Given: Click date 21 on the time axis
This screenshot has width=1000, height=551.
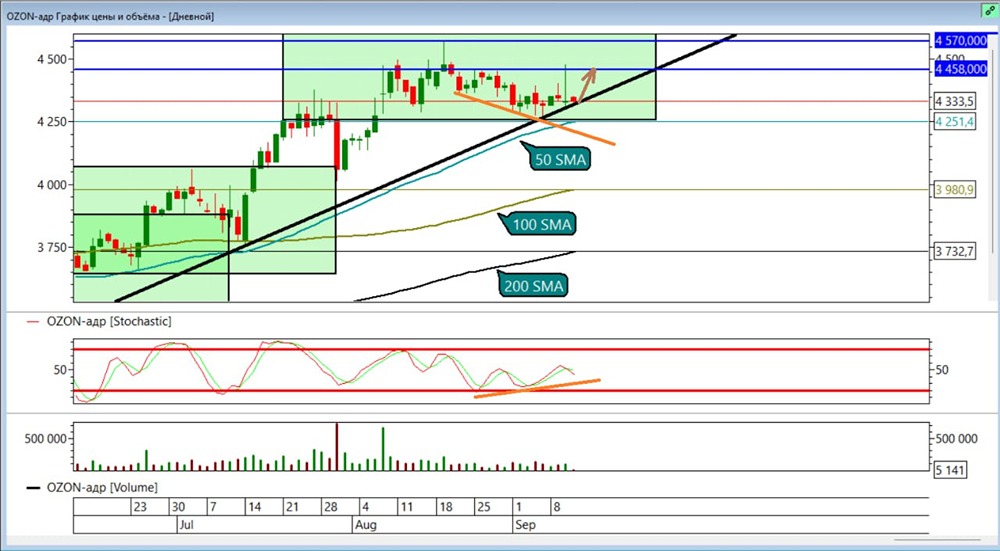Looking at the screenshot, I should pos(293,508).
